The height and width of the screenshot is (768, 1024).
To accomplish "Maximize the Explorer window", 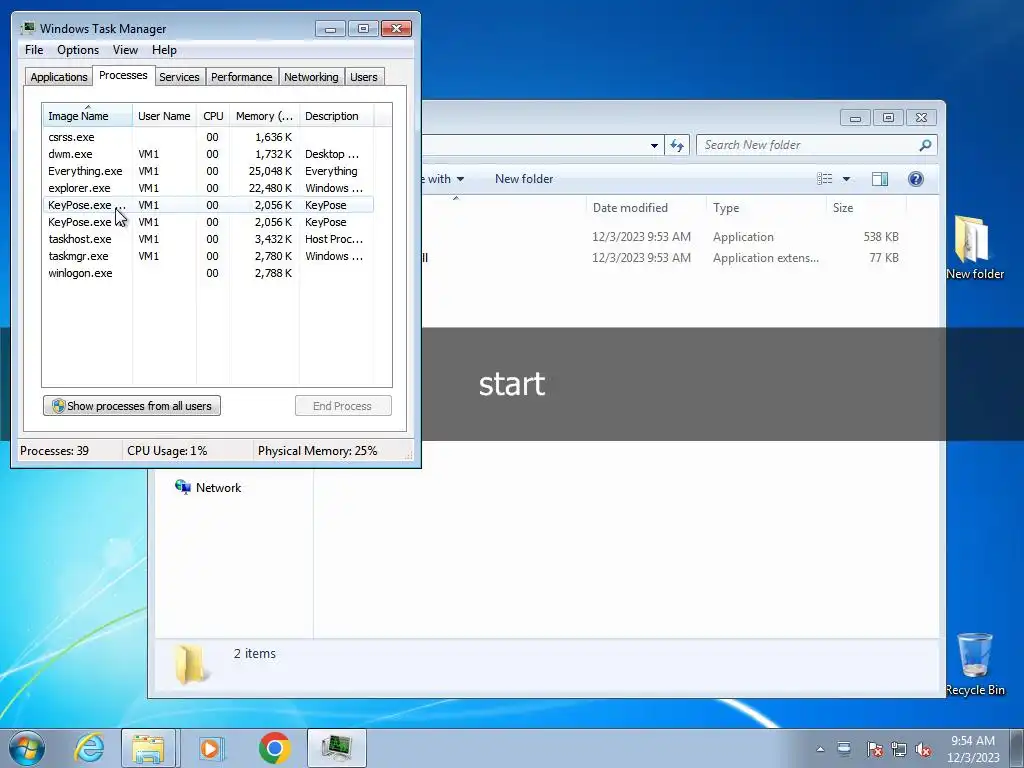I will coord(888,118).
